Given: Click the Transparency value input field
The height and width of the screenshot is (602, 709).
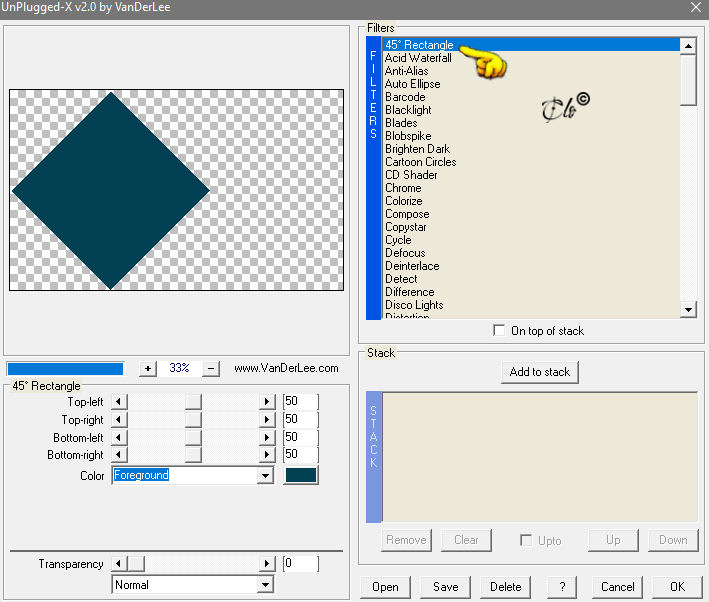Looking at the screenshot, I should (300, 564).
